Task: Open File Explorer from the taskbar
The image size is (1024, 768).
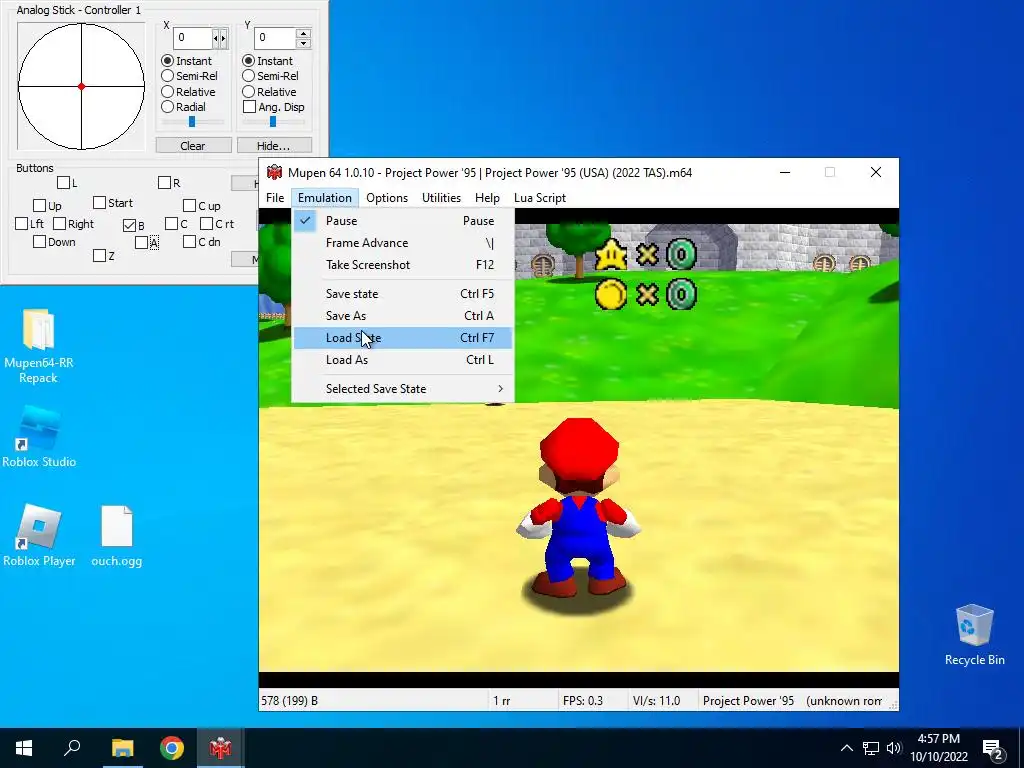Action: (122, 748)
